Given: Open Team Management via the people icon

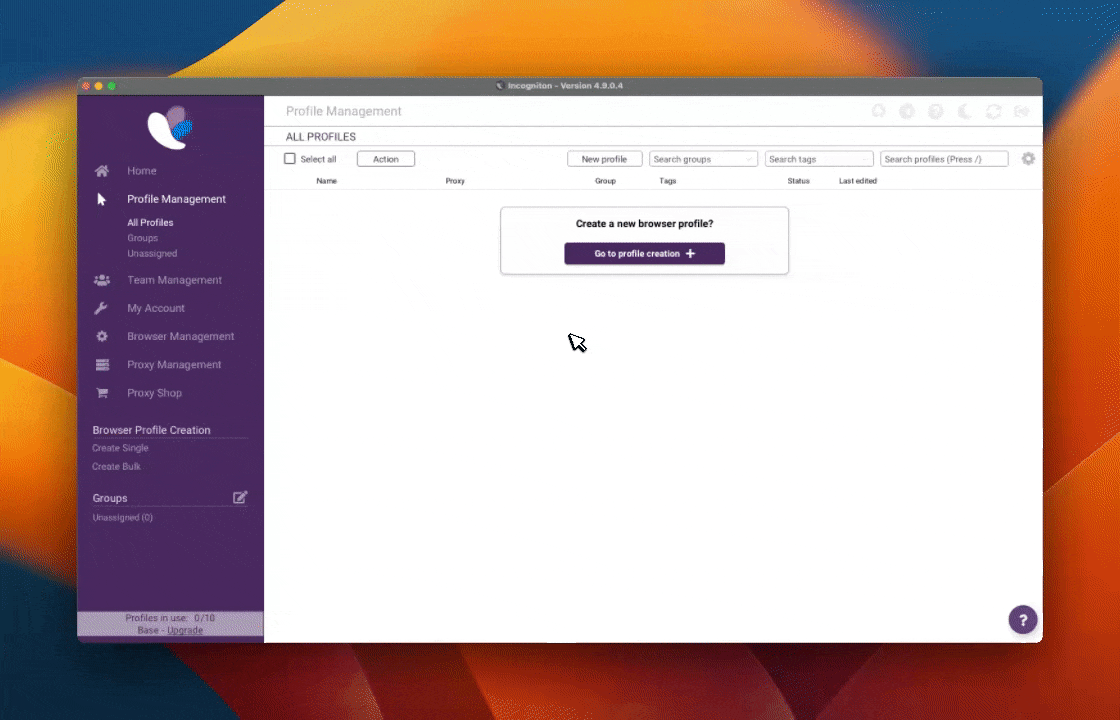Looking at the screenshot, I should (x=102, y=280).
